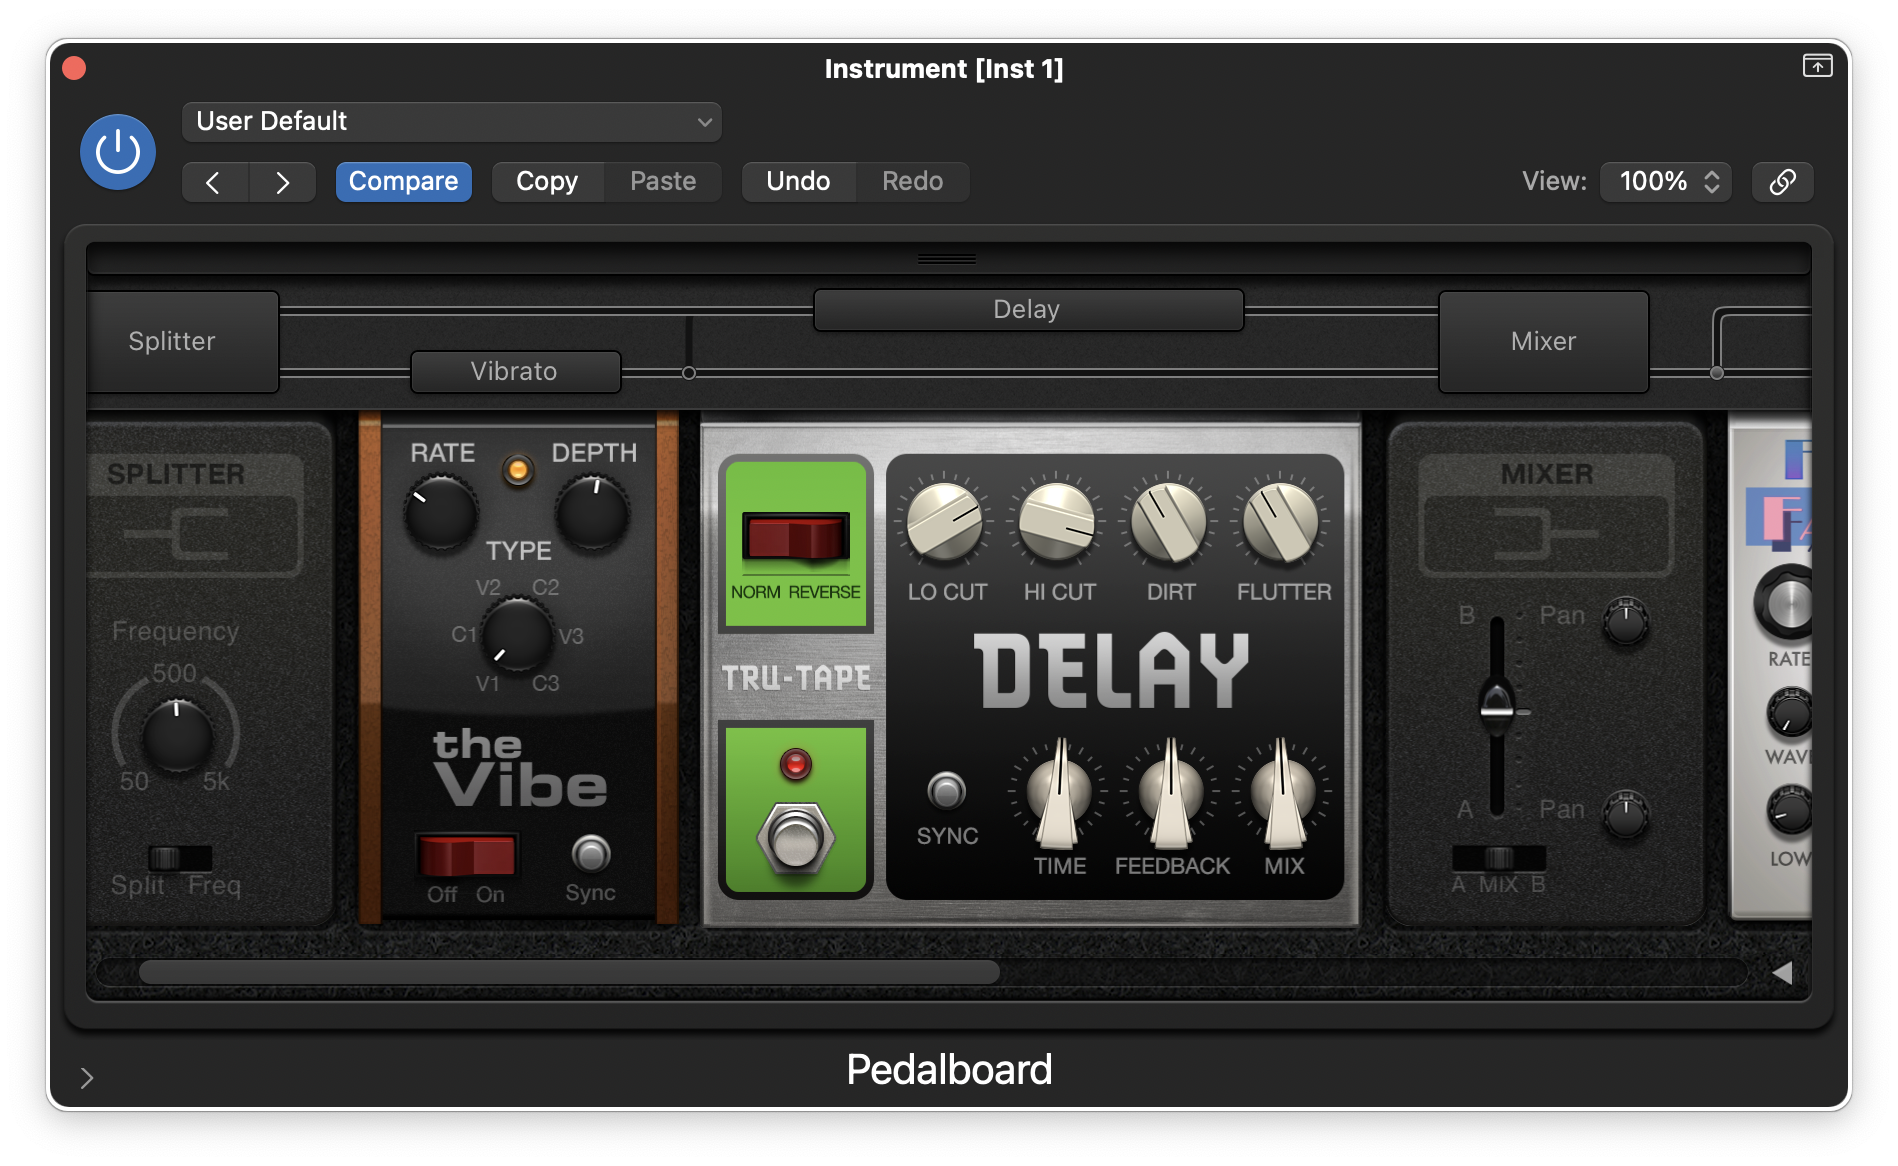
Task: Click the Delay FEEDBACK knob
Action: [1171, 795]
